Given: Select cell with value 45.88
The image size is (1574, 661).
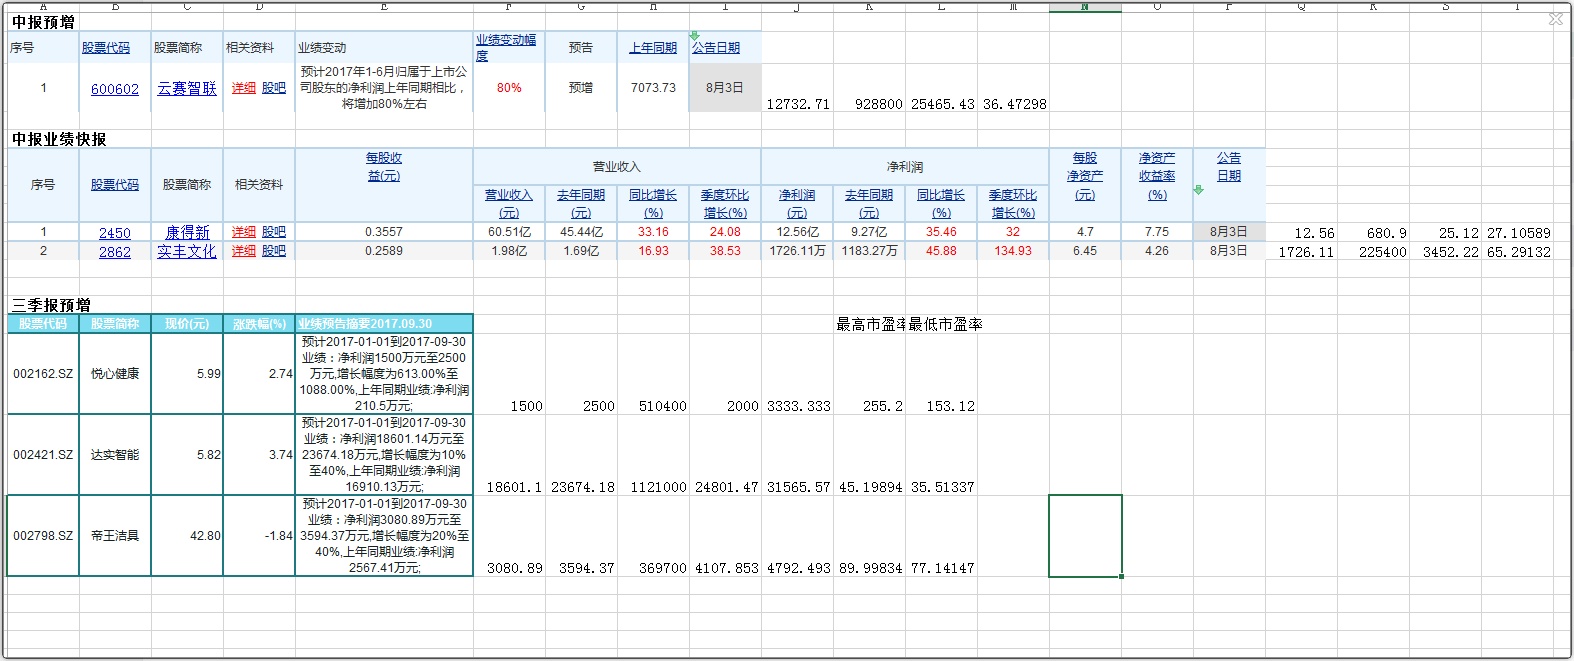Looking at the screenshot, I should tap(941, 251).
